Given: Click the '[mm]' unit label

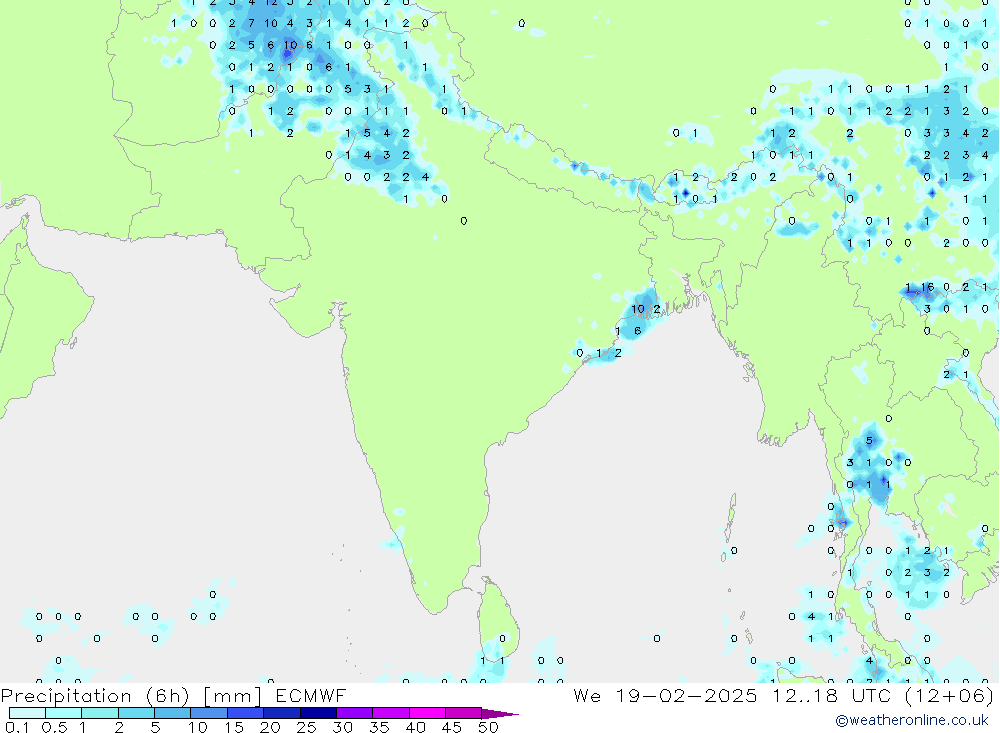Looking at the screenshot, I should click(233, 696).
